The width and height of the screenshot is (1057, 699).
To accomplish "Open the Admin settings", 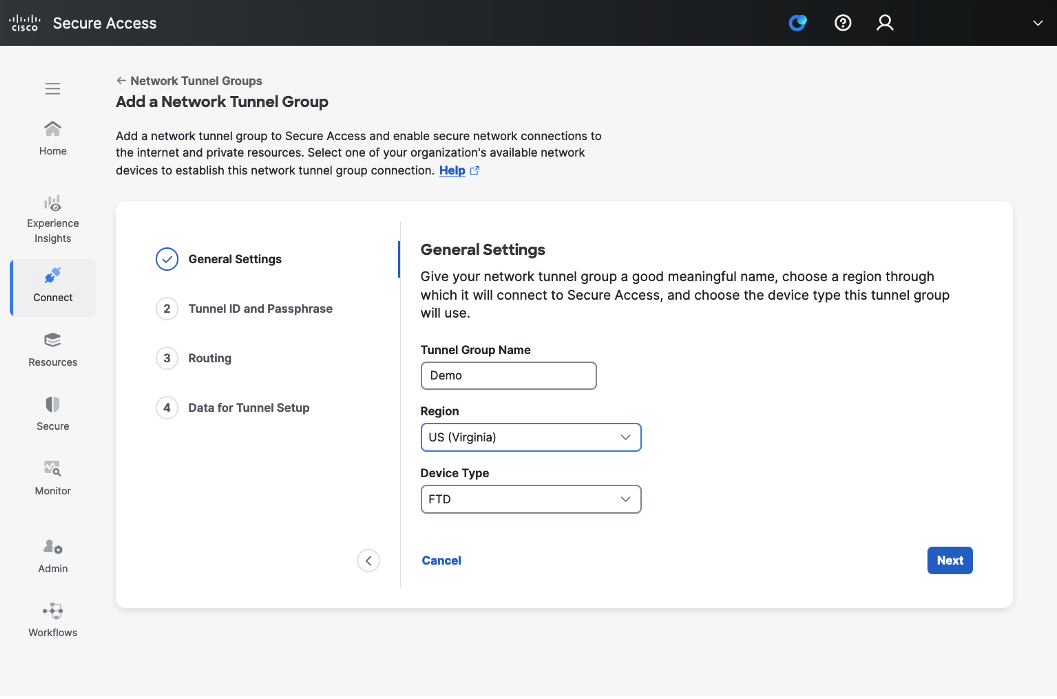I will (x=52, y=555).
